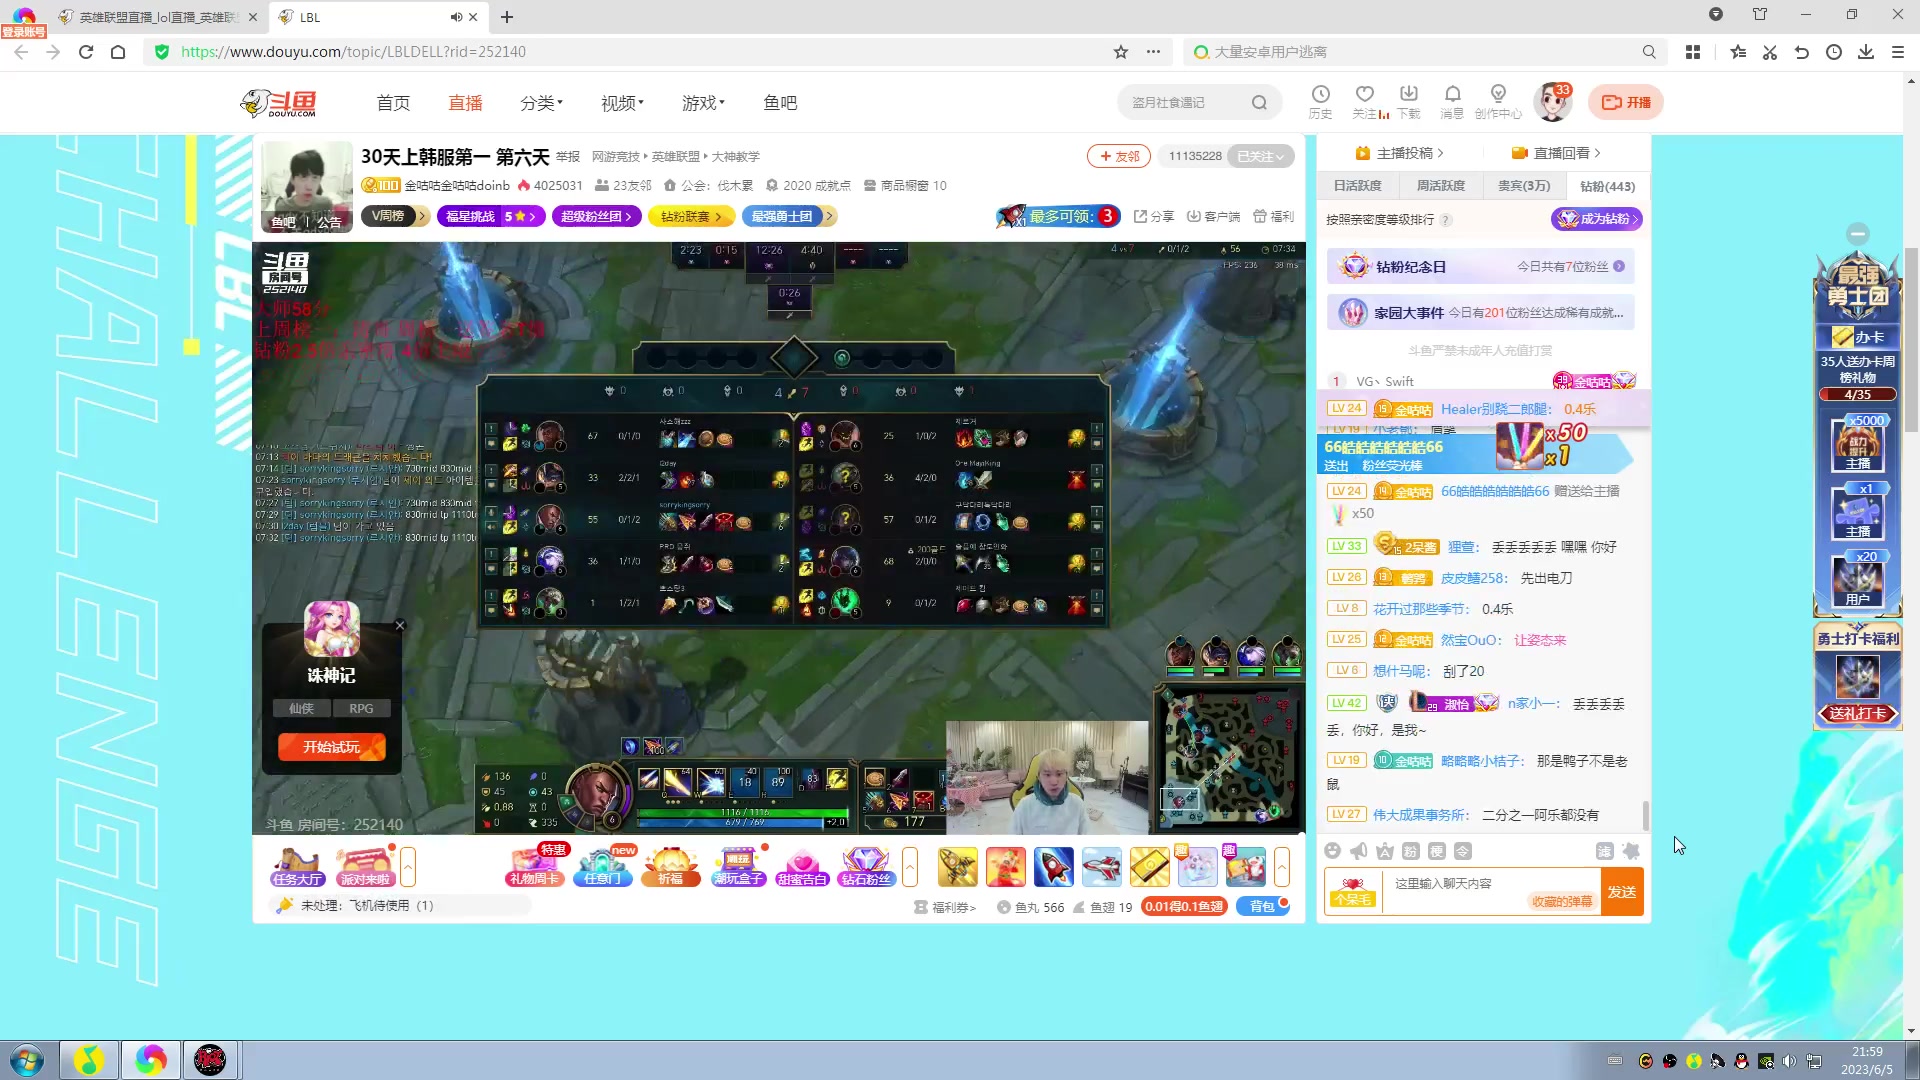The image size is (1920, 1080).
Task: Click the 发送 send button
Action: tap(1621, 891)
